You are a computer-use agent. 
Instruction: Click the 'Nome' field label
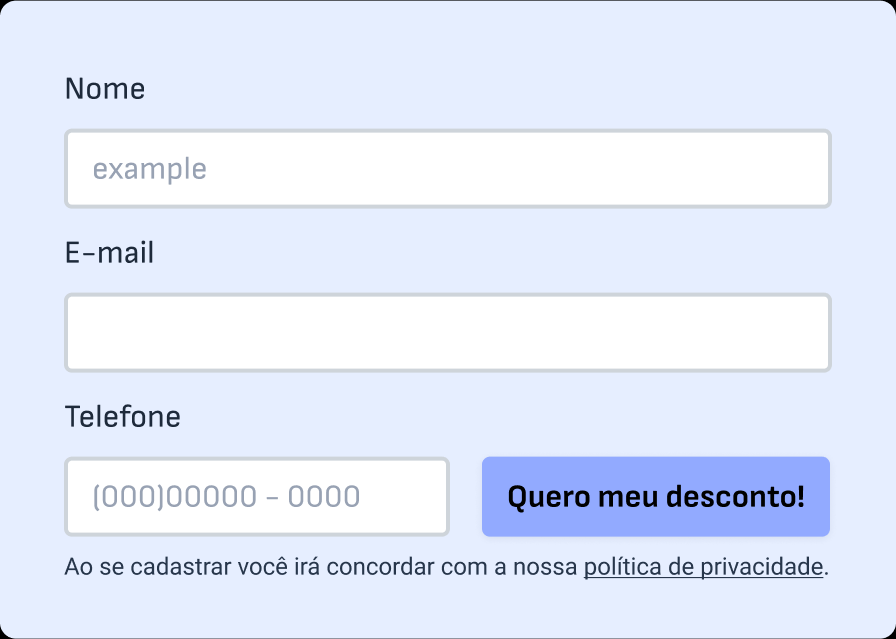click(x=105, y=89)
